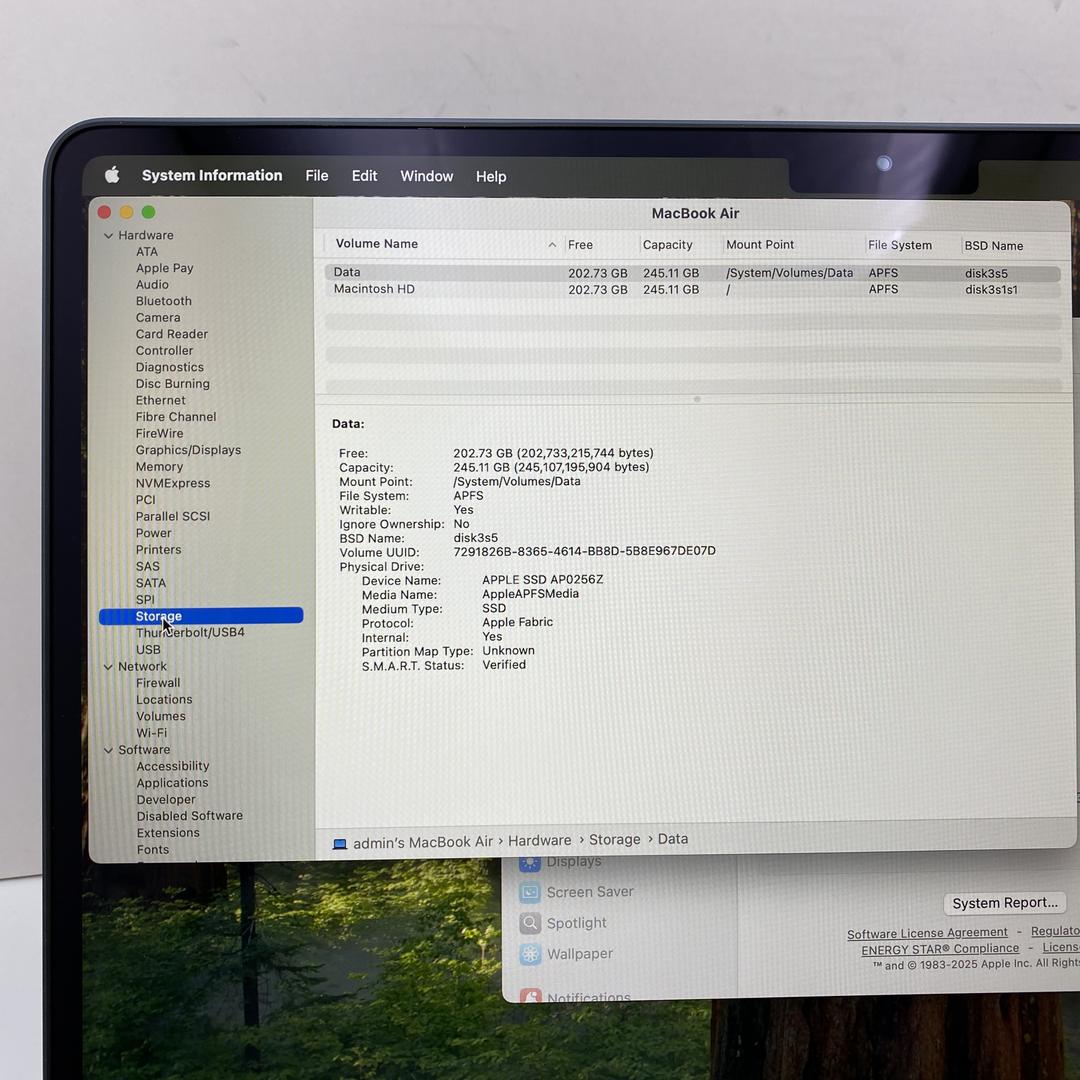The image size is (1080, 1080).
Task: Open the System Information menu
Action: click(x=212, y=176)
